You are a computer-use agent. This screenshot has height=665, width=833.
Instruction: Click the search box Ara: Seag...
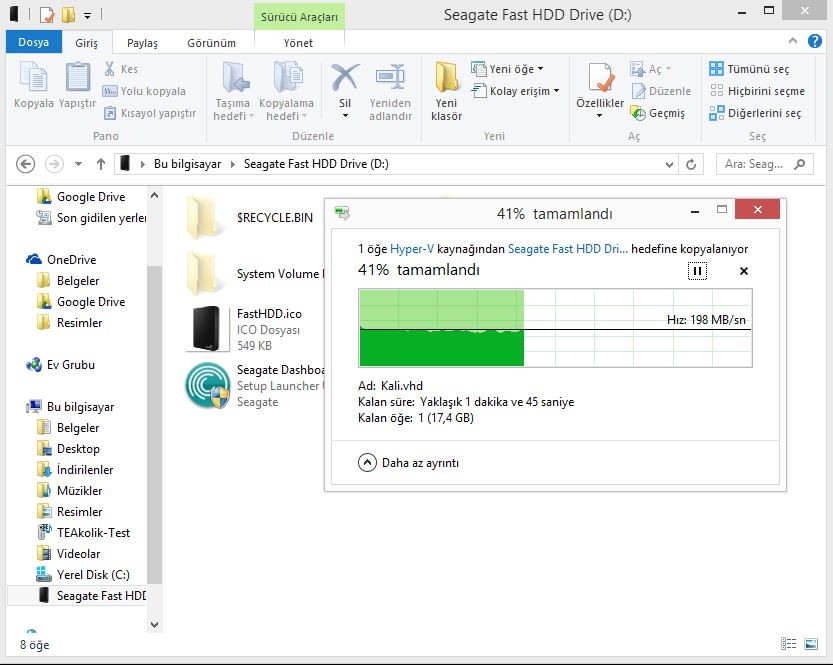click(764, 164)
